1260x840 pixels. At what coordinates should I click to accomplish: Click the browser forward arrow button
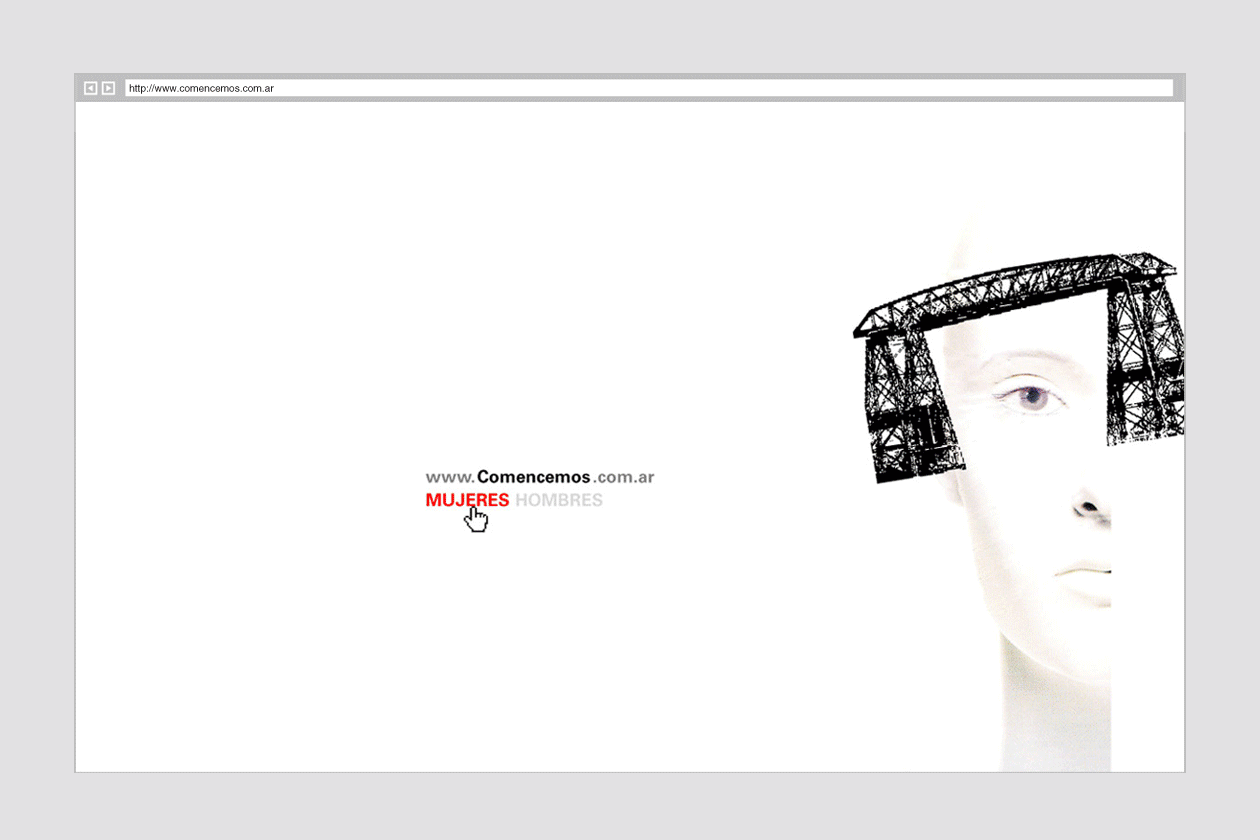108,88
